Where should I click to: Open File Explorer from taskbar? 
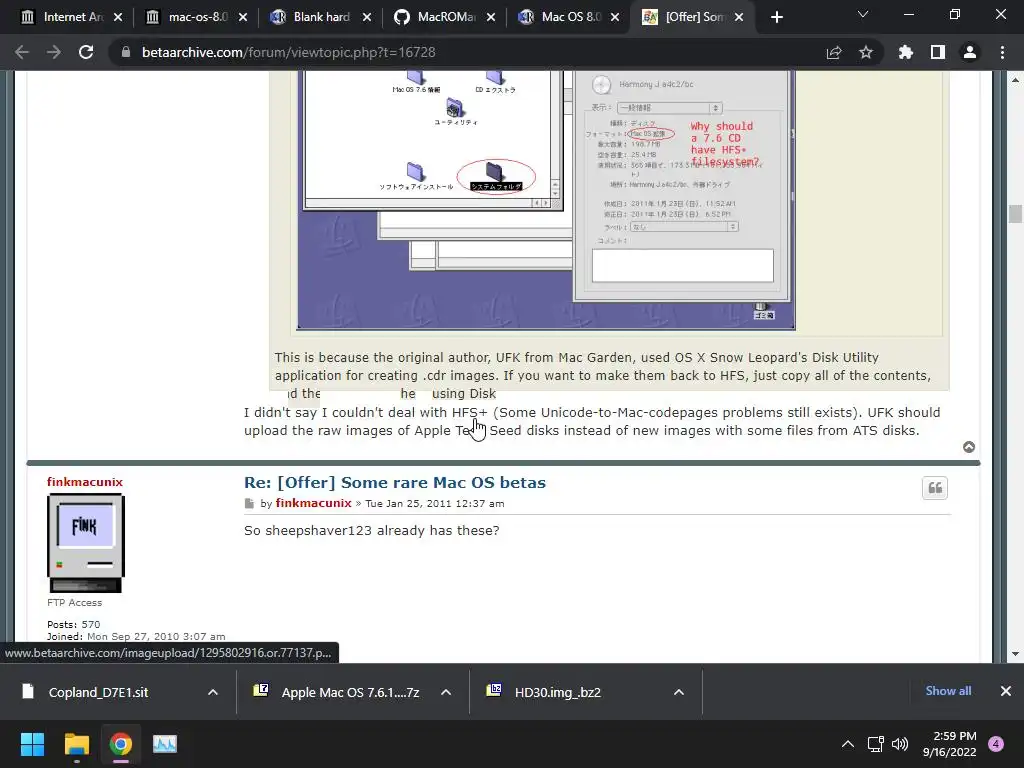pyautogui.click(x=76, y=744)
